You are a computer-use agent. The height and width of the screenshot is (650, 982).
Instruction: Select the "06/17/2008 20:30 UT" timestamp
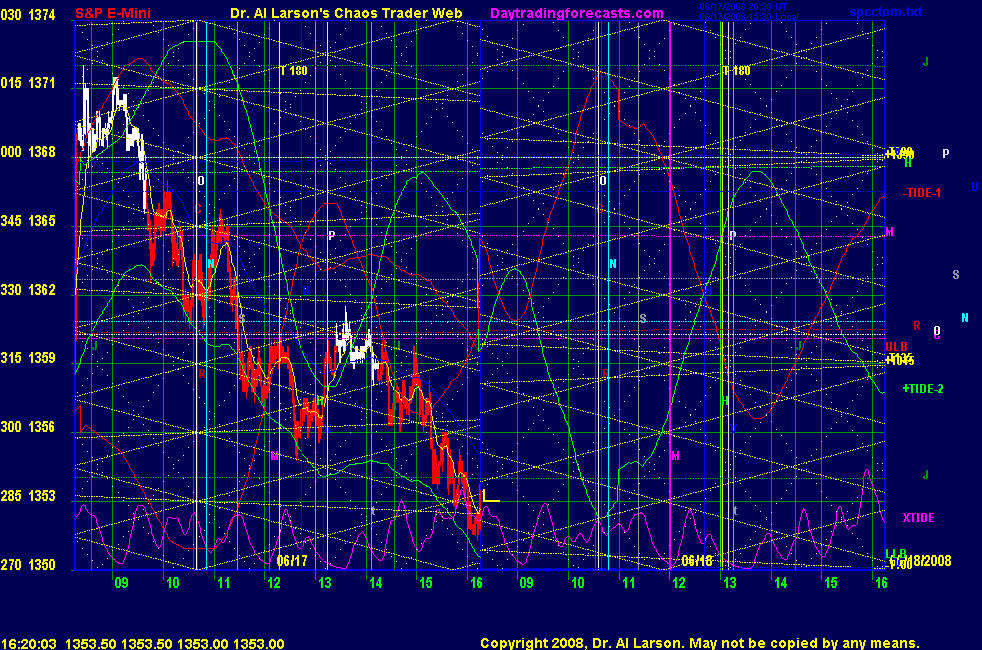click(x=743, y=7)
